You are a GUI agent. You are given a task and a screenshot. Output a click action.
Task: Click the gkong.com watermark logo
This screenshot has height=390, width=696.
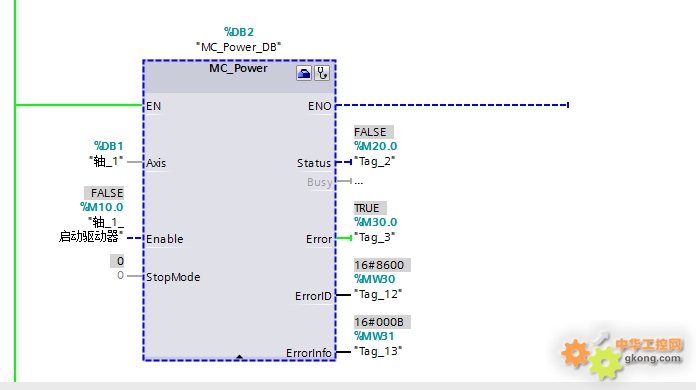621,354
